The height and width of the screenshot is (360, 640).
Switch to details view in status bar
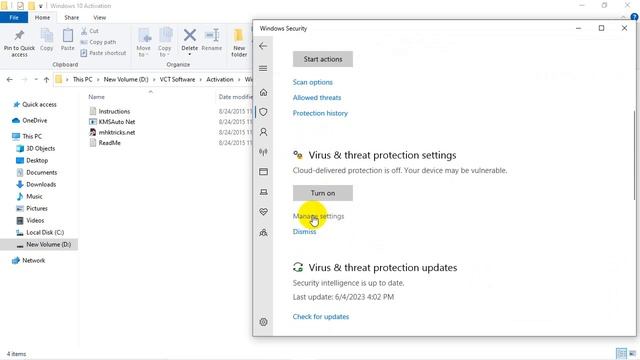pos(621,353)
